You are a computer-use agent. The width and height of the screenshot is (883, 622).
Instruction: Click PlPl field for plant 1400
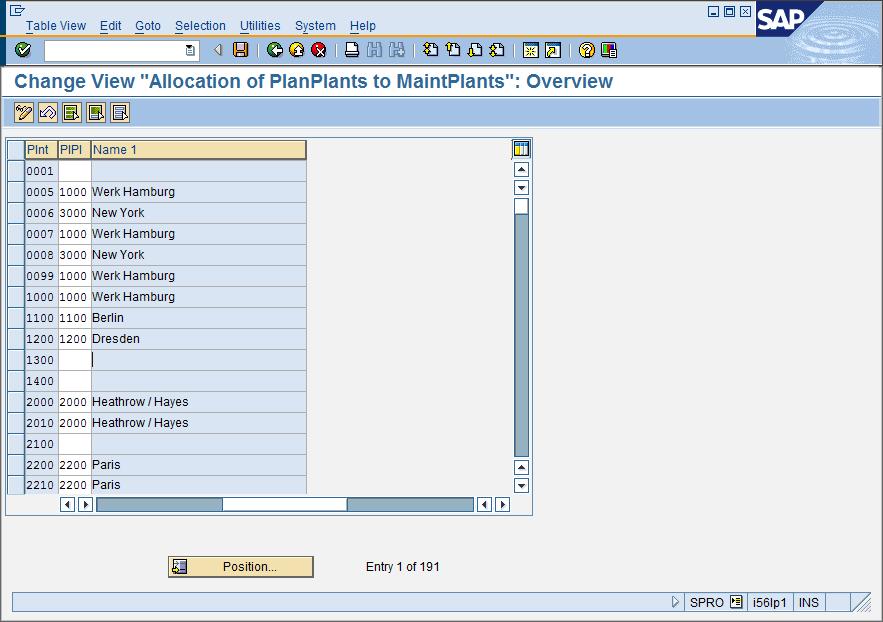(x=74, y=381)
